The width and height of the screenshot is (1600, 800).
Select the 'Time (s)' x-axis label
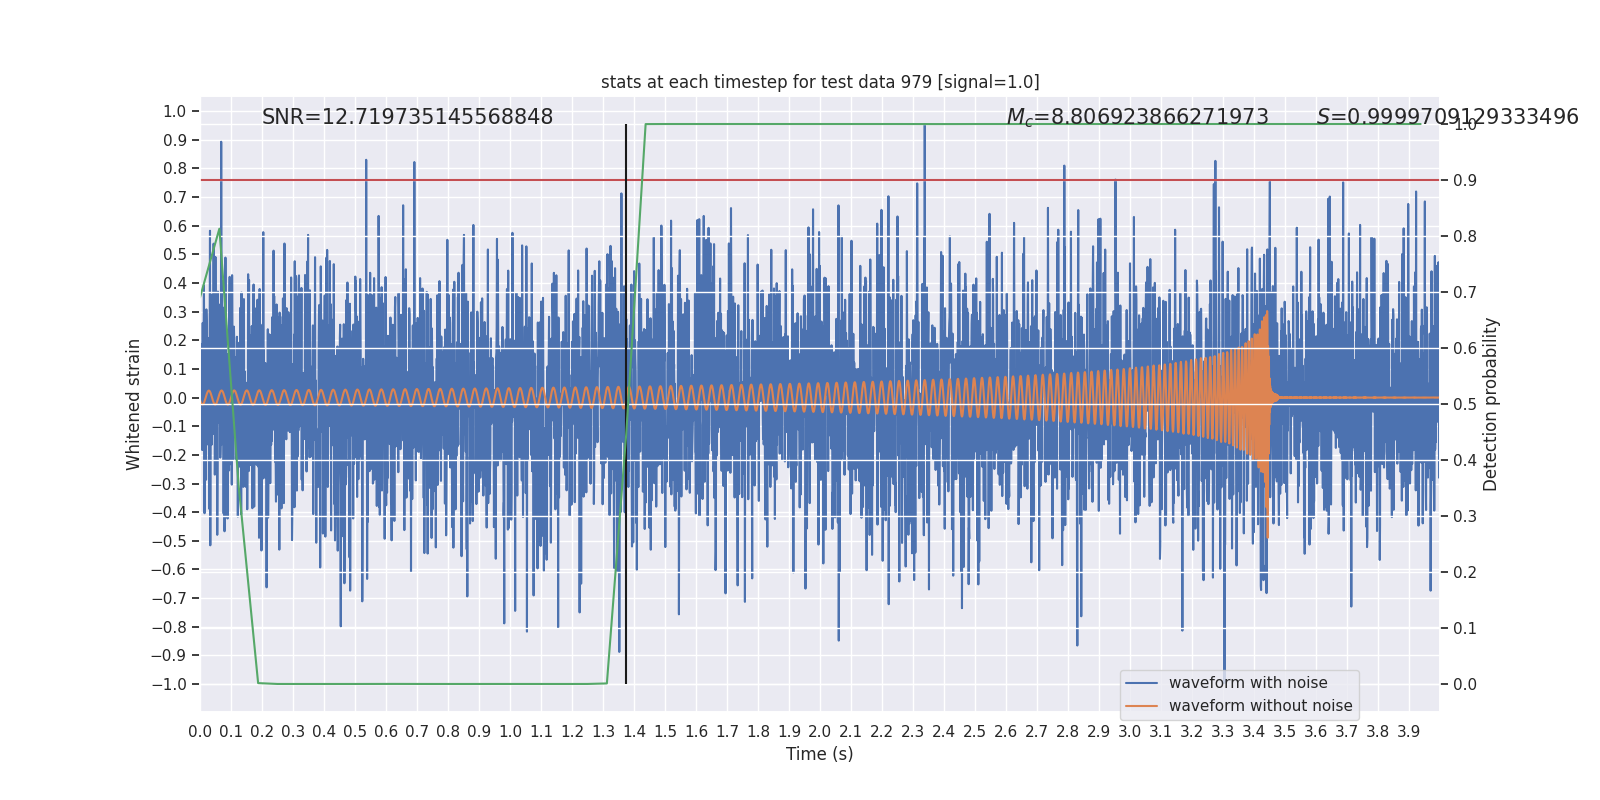point(820,754)
